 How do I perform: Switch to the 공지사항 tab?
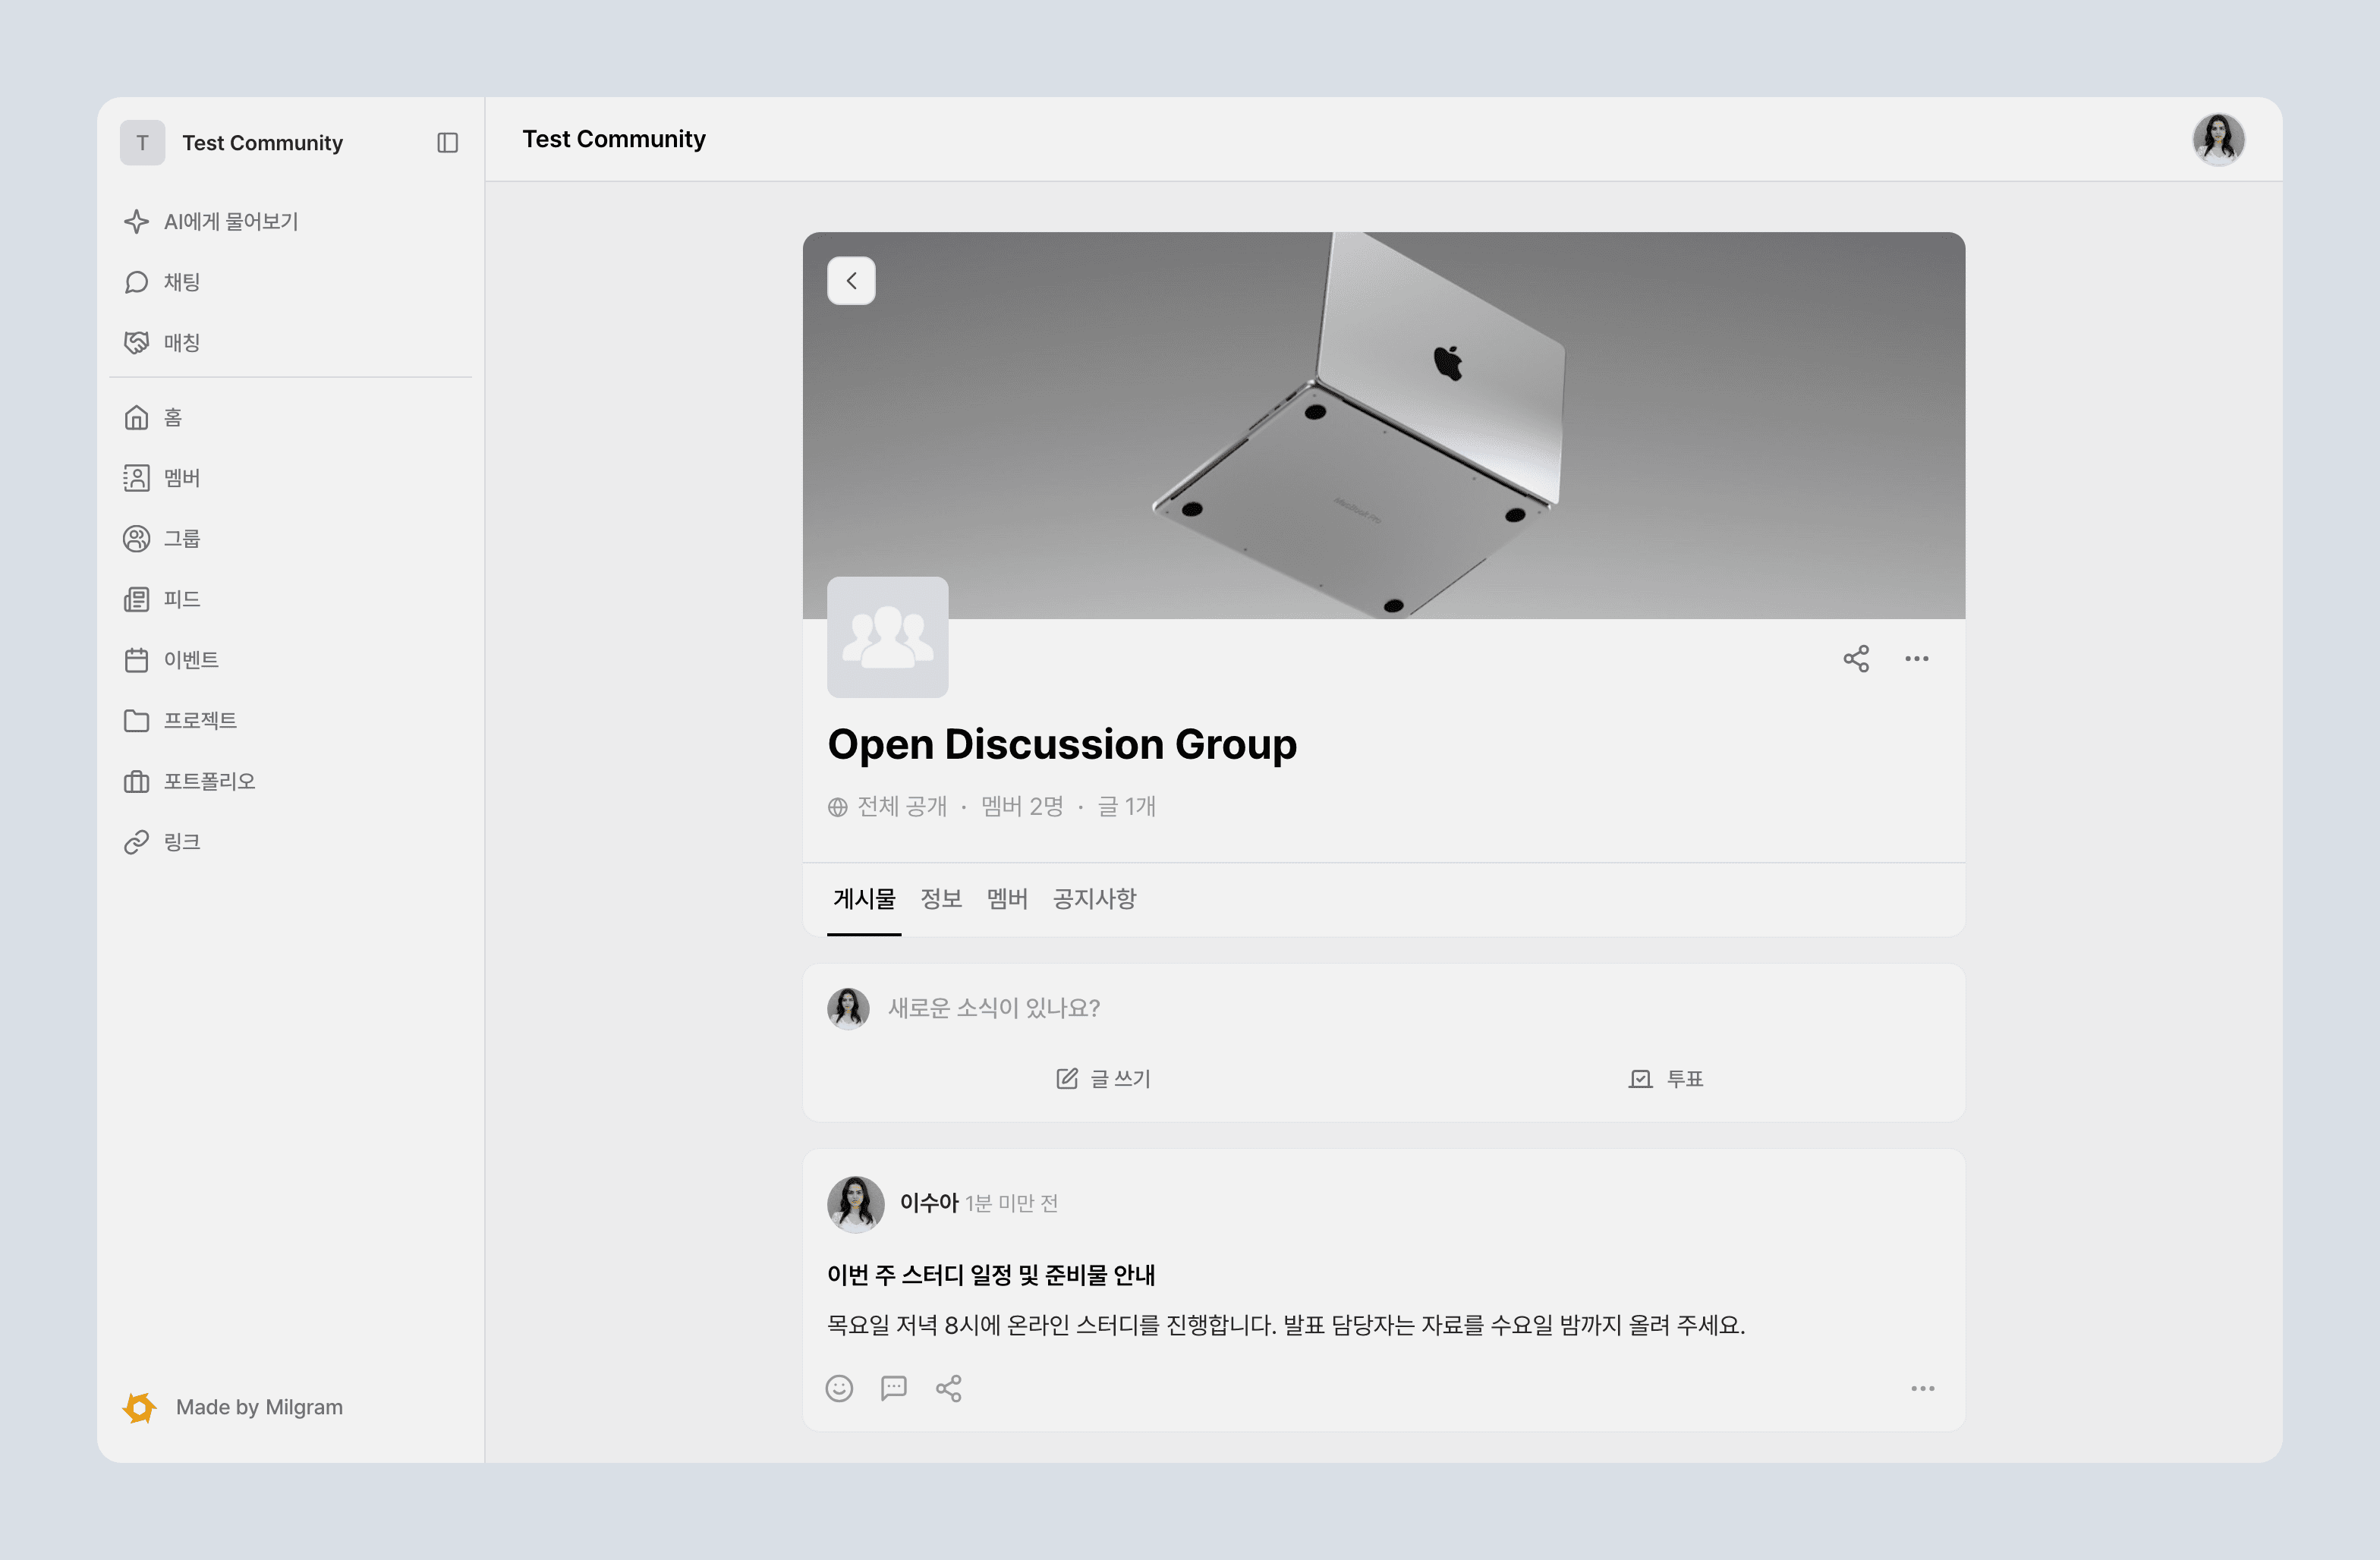pos(1094,899)
